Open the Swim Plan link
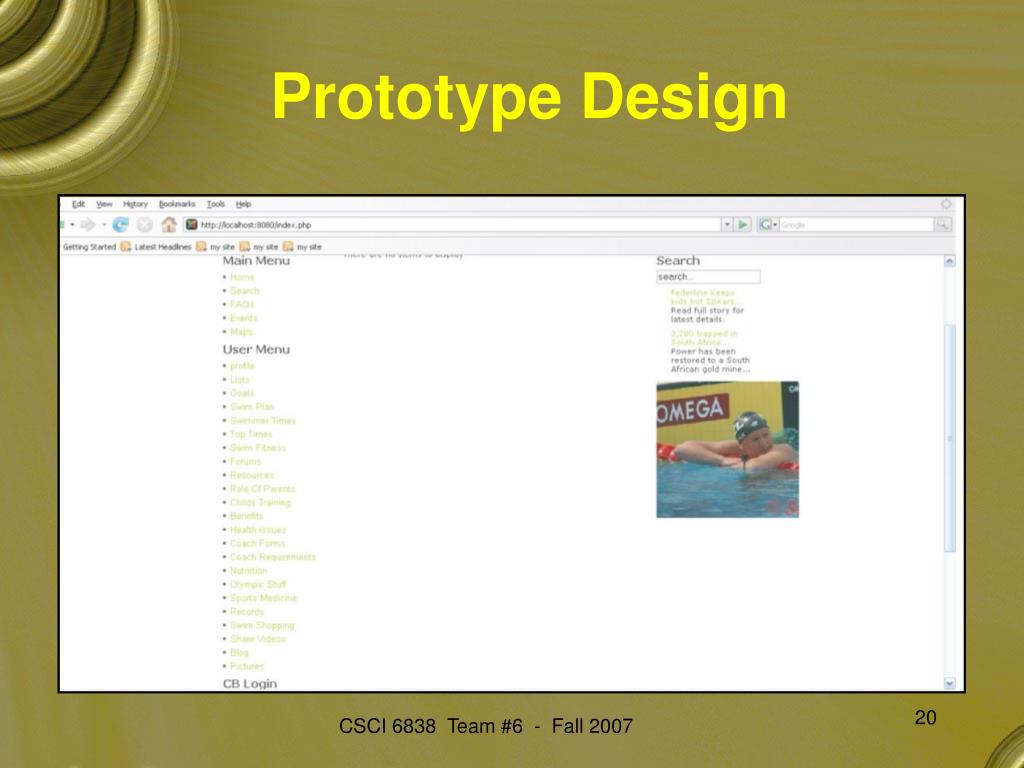 252,407
